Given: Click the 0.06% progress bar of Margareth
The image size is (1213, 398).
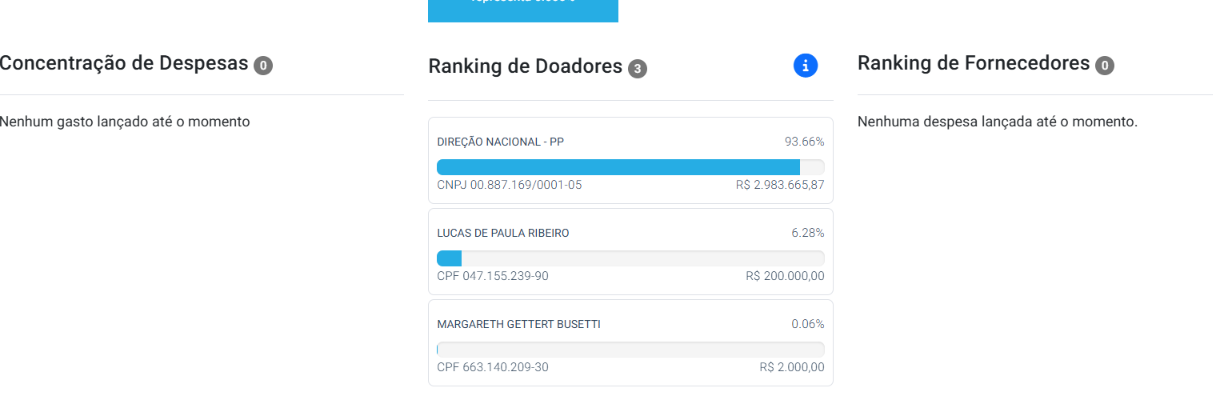Looking at the screenshot, I should tap(631, 349).
